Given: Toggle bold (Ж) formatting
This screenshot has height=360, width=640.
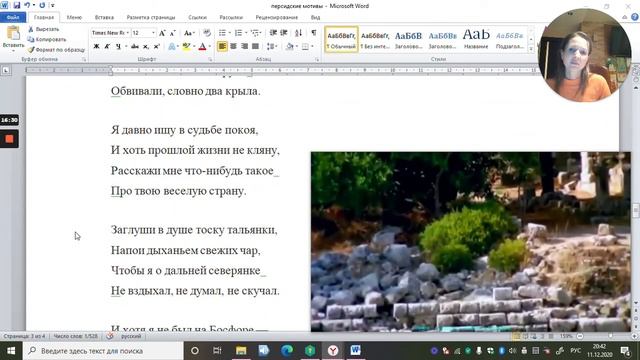Looking at the screenshot, I should [96, 47].
